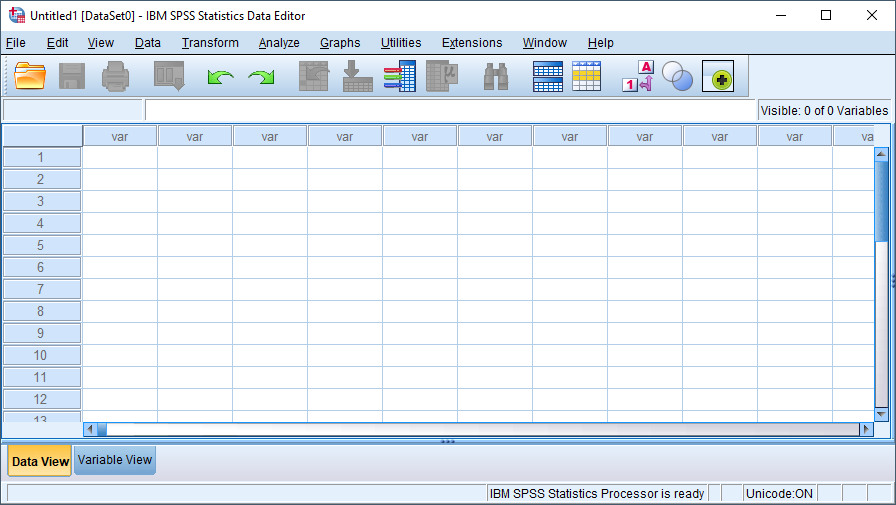Click the Run descriptive statistics icon
Image resolution: width=896 pixels, height=505 pixels.
tap(442, 76)
